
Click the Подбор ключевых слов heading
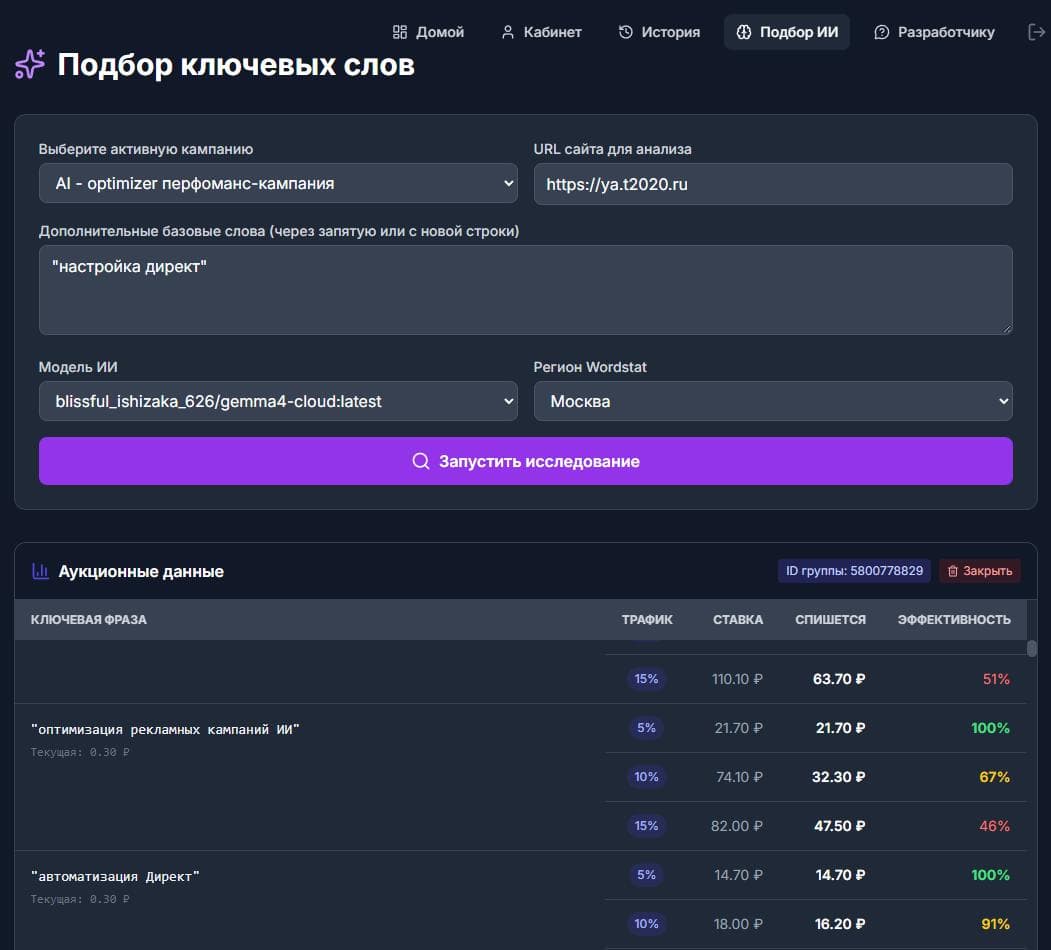236,65
